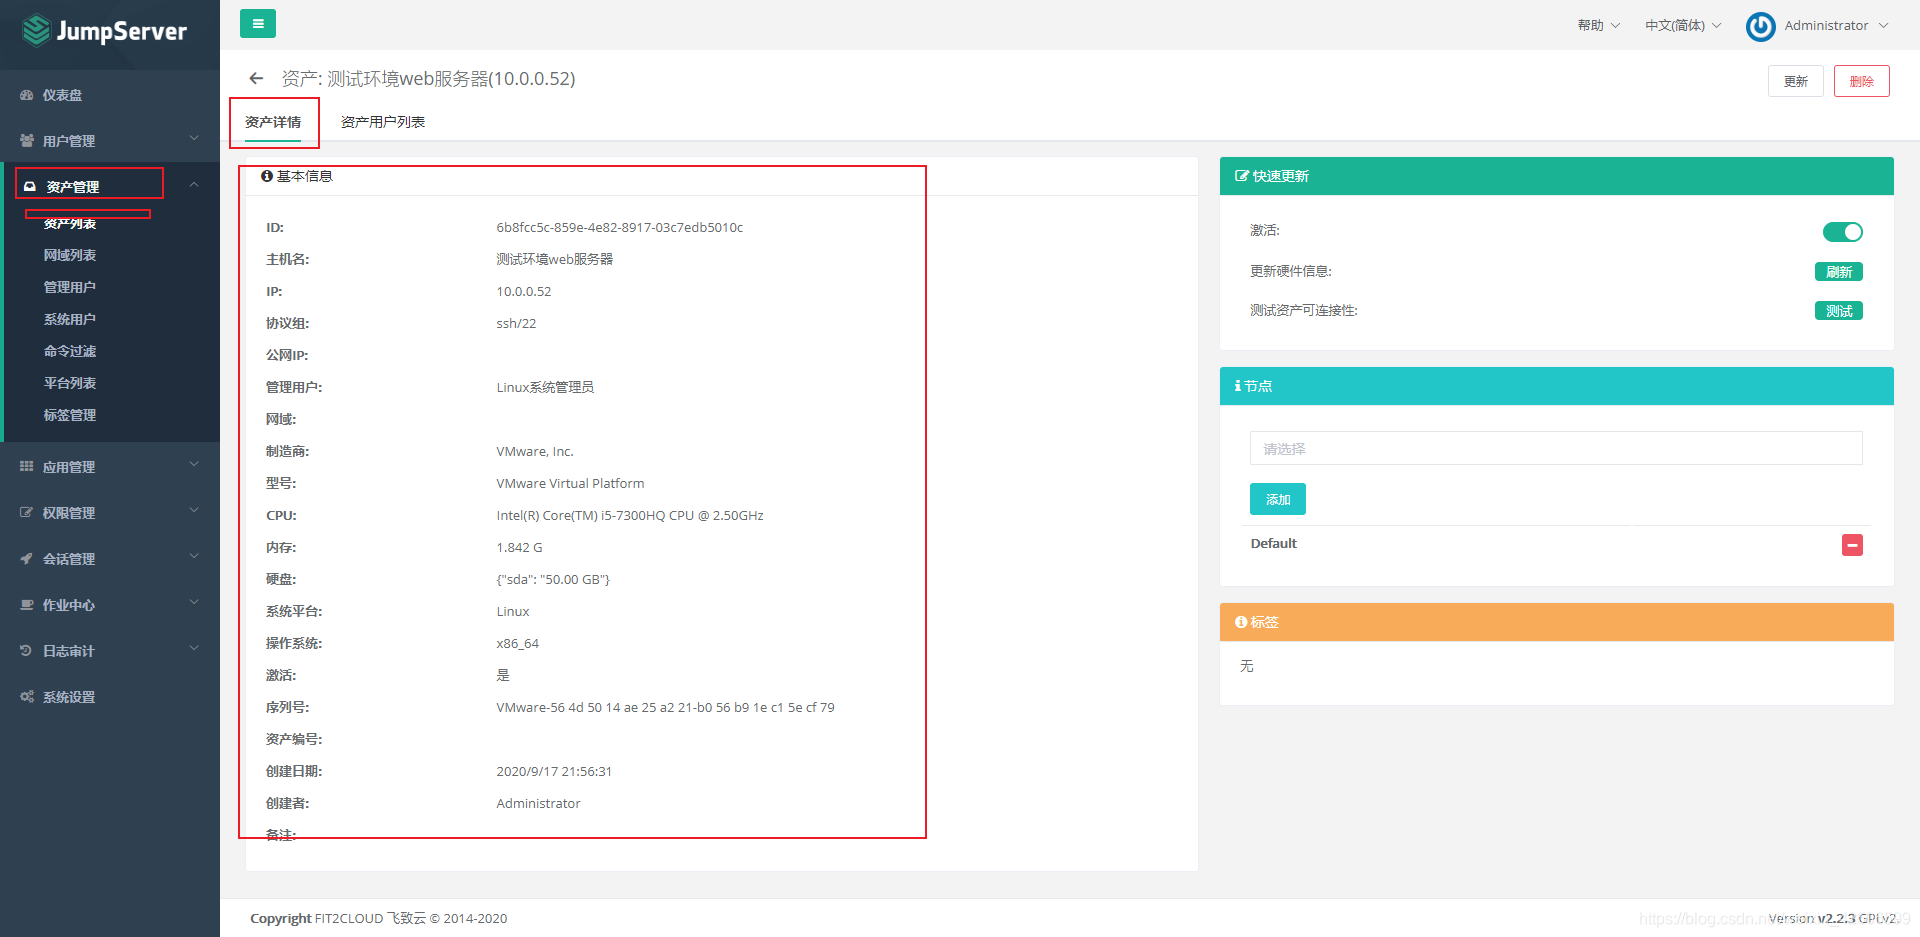
Task: Click the Administrator avatar icon
Action: 1760,26
